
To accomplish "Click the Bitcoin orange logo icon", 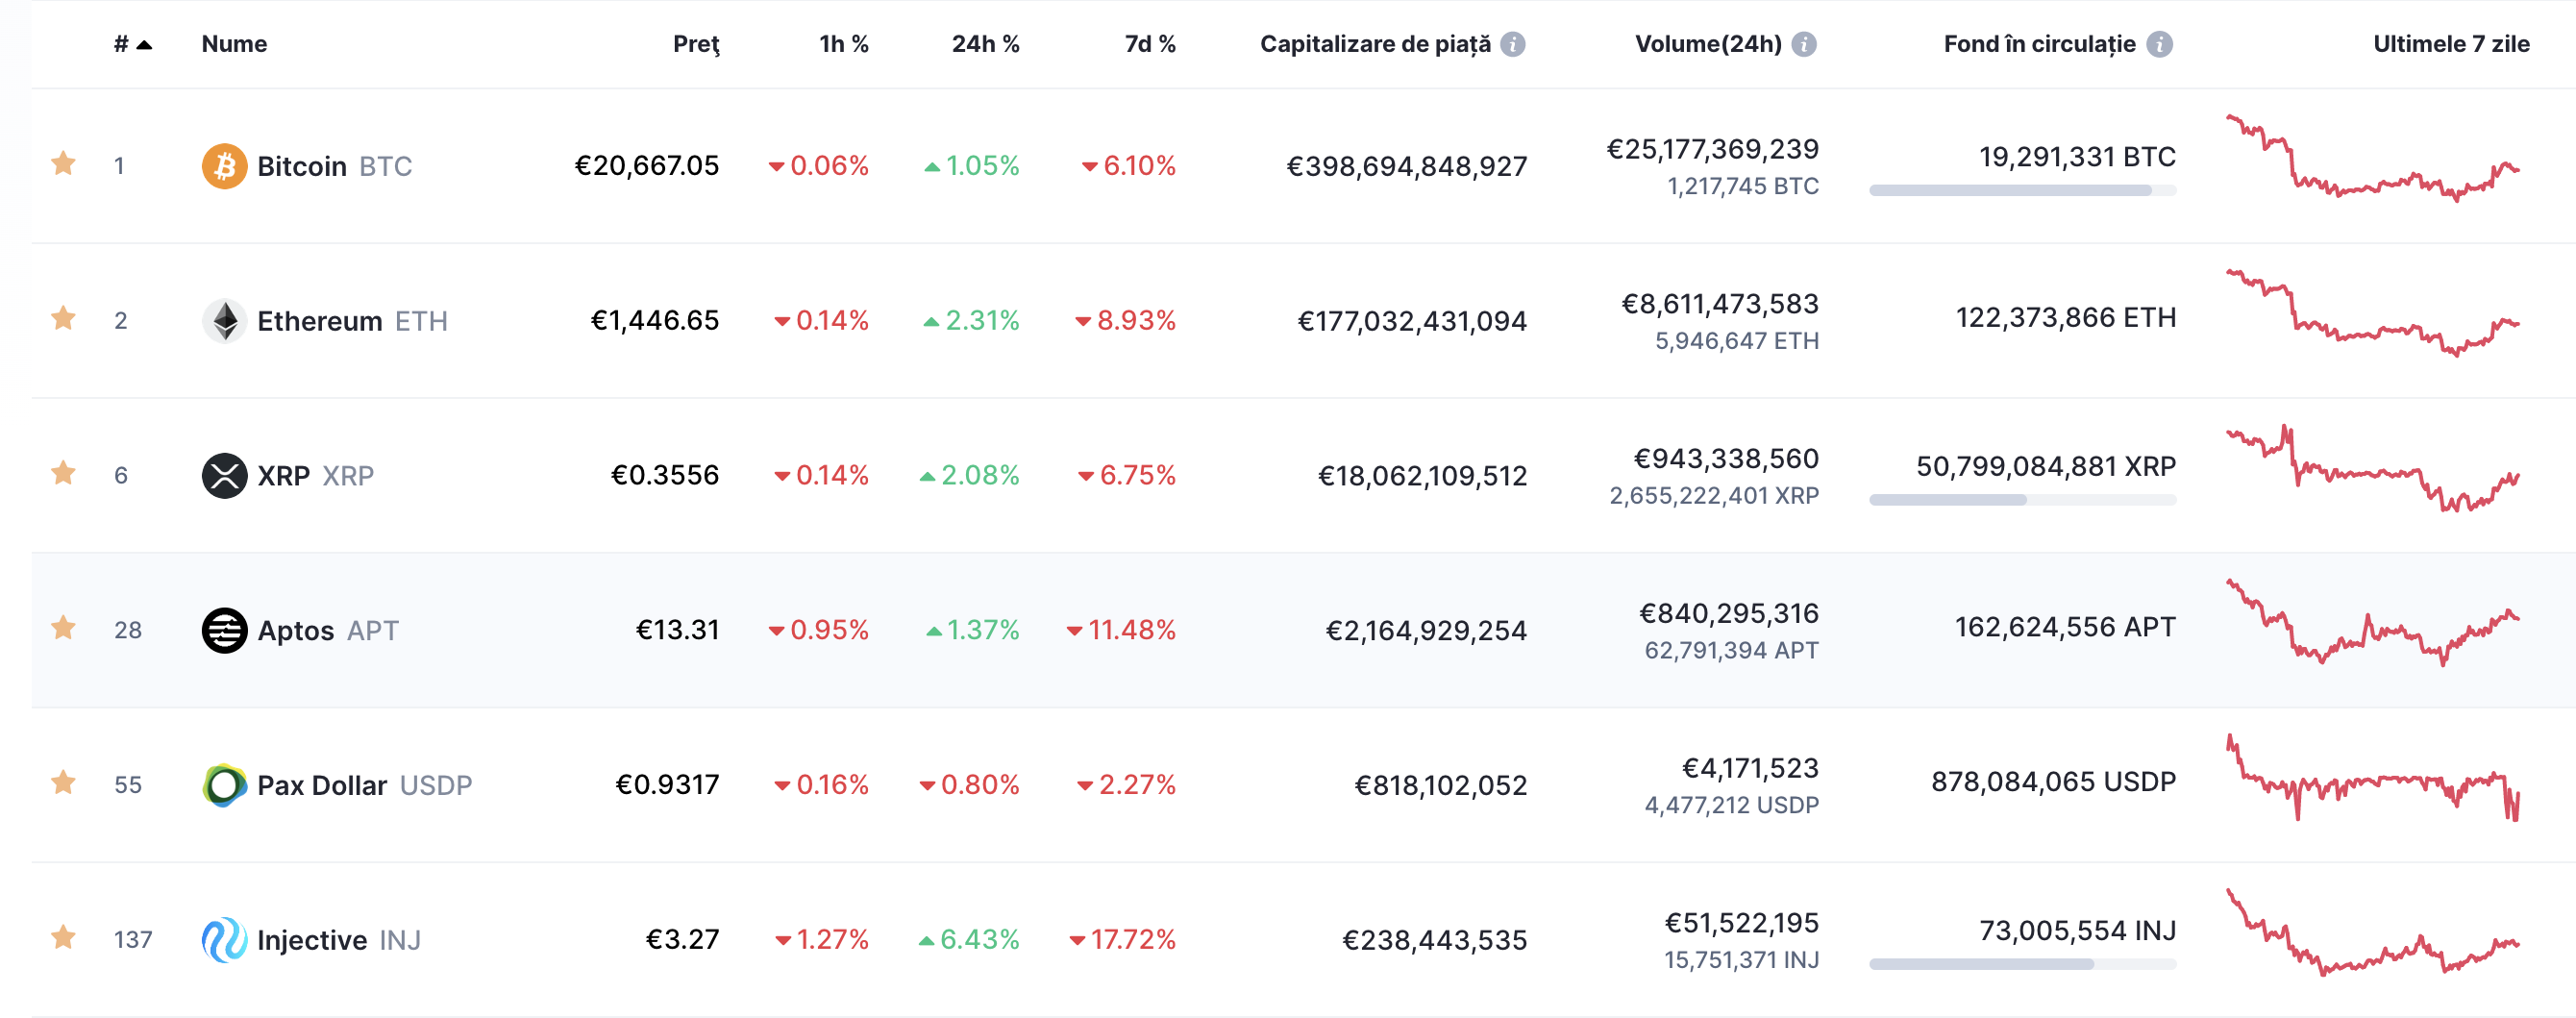I will (x=224, y=166).
